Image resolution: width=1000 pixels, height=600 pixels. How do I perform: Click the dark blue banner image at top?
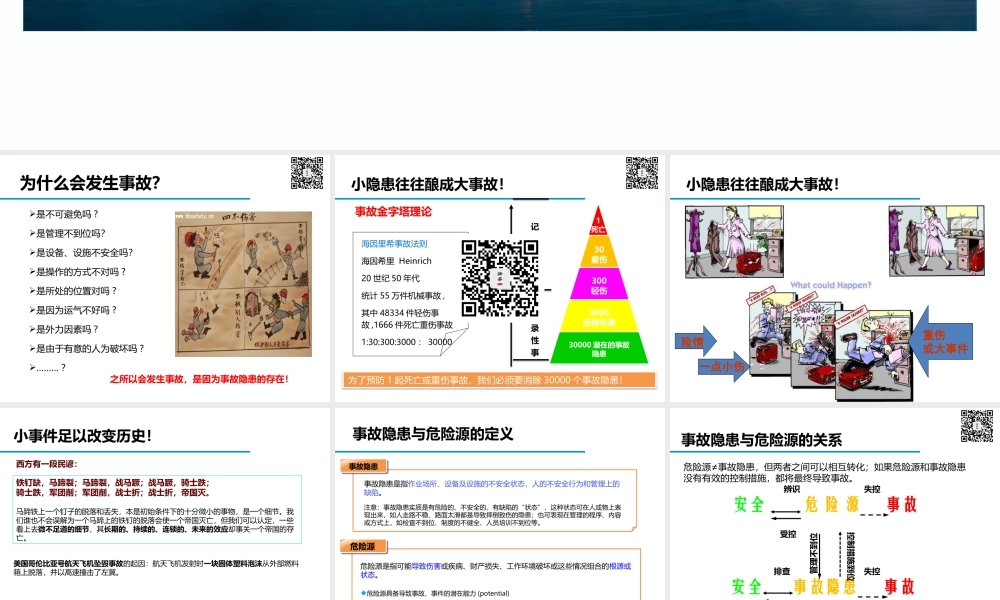tap(500, 14)
